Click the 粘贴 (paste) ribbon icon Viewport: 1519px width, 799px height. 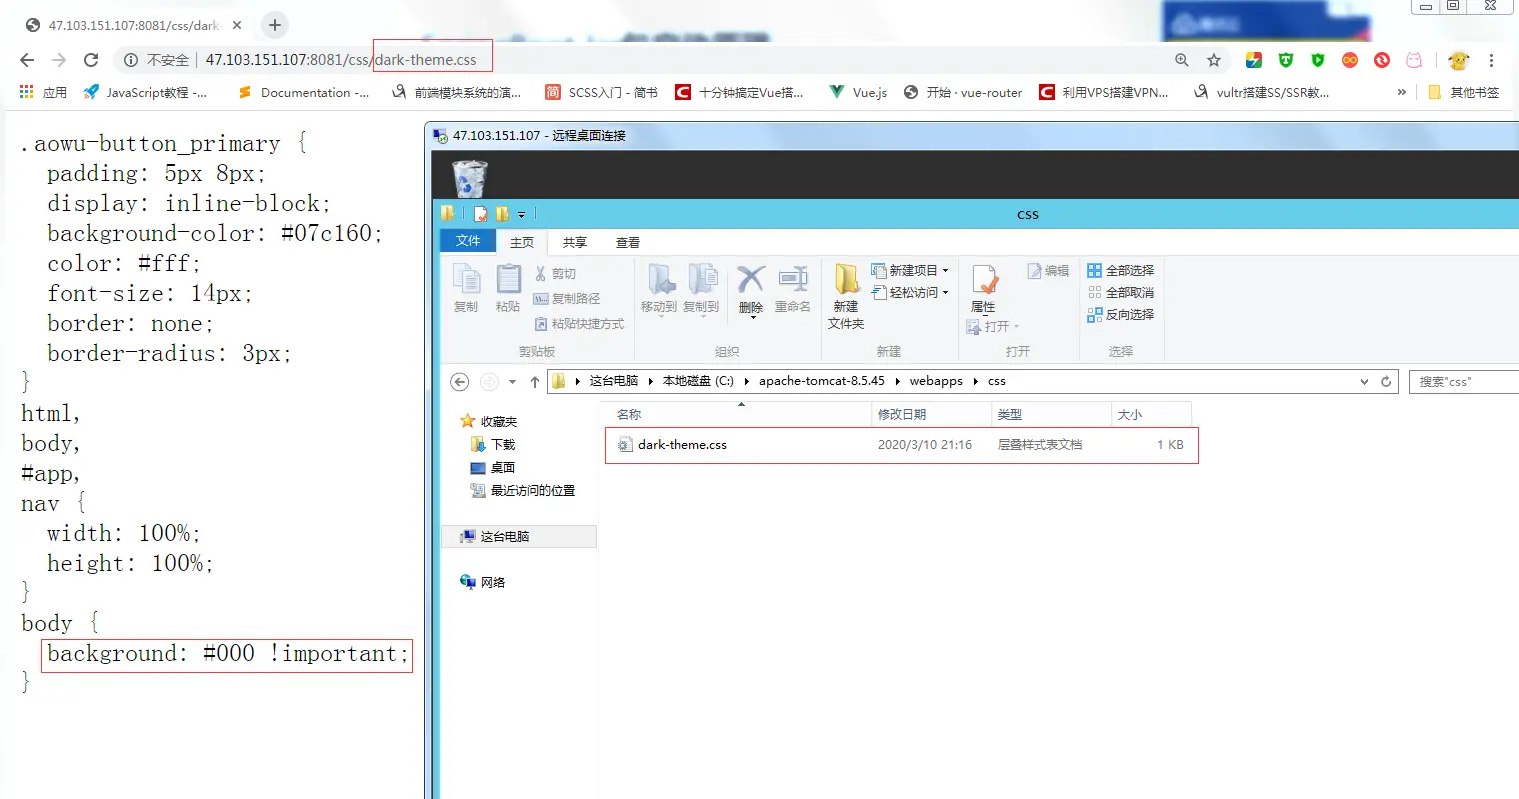[508, 289]
